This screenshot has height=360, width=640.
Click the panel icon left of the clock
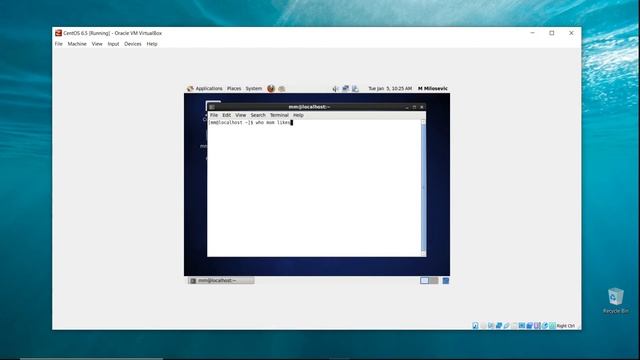pos(355,89)
